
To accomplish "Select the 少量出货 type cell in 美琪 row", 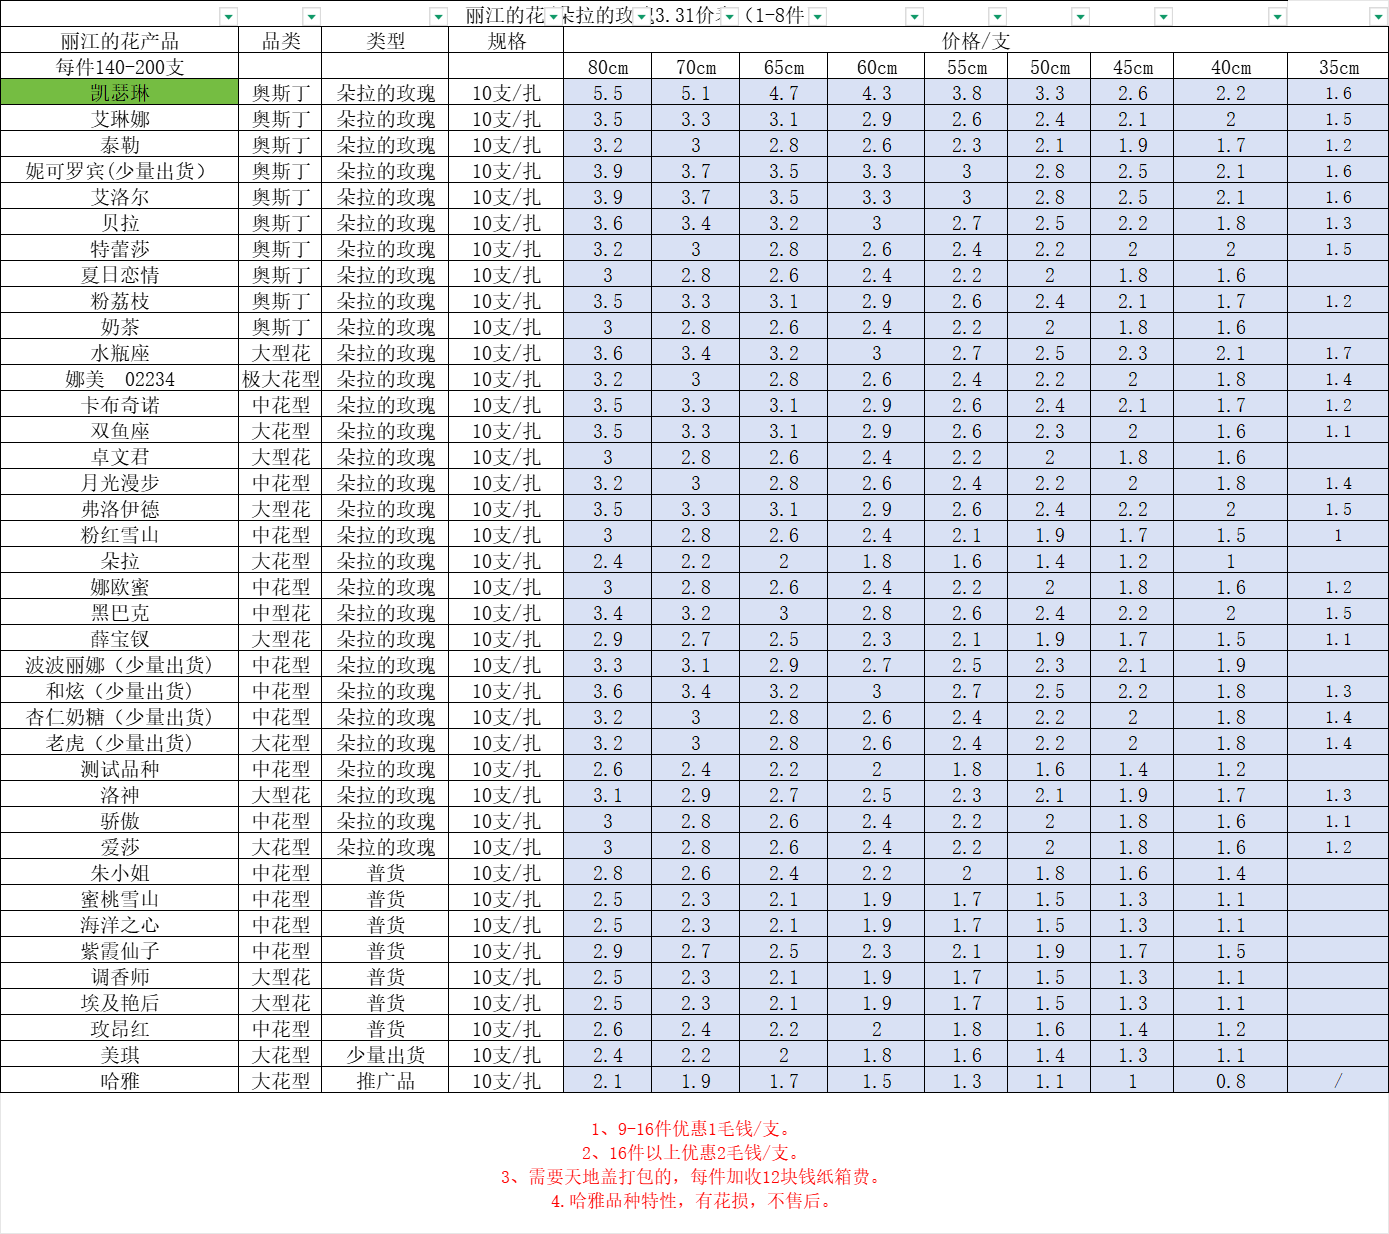I will pyautogui.click(x=385, y=1055).
